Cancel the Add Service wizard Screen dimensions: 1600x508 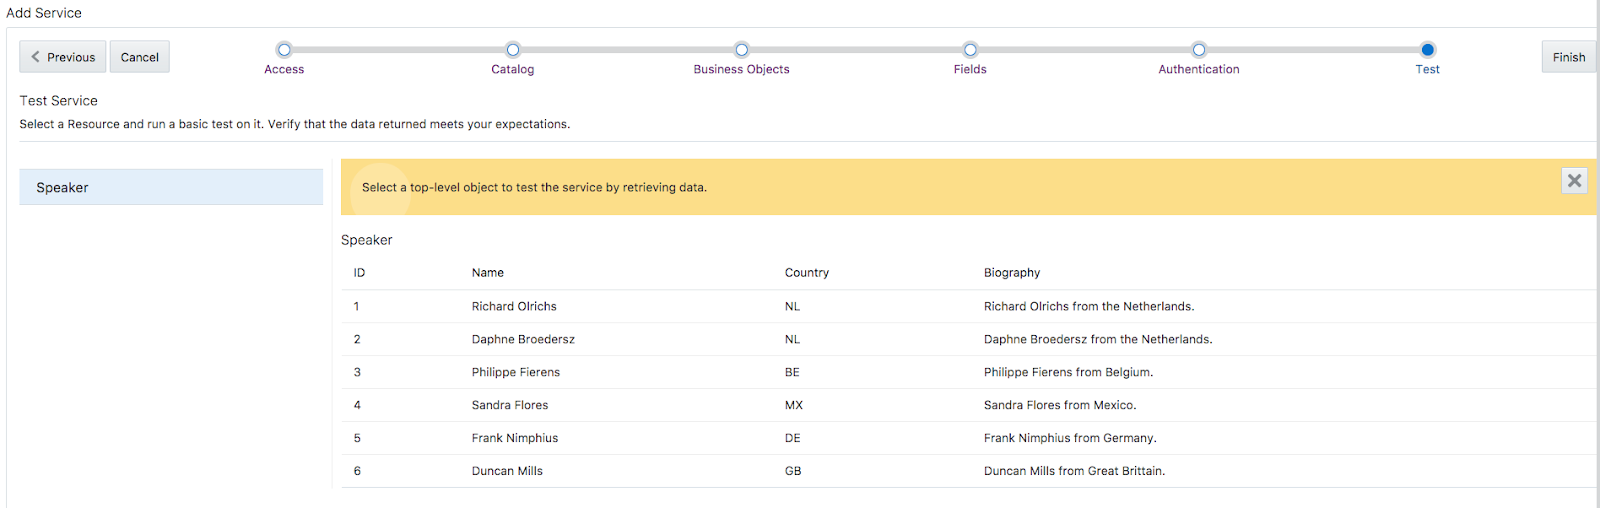pos(140,57)
